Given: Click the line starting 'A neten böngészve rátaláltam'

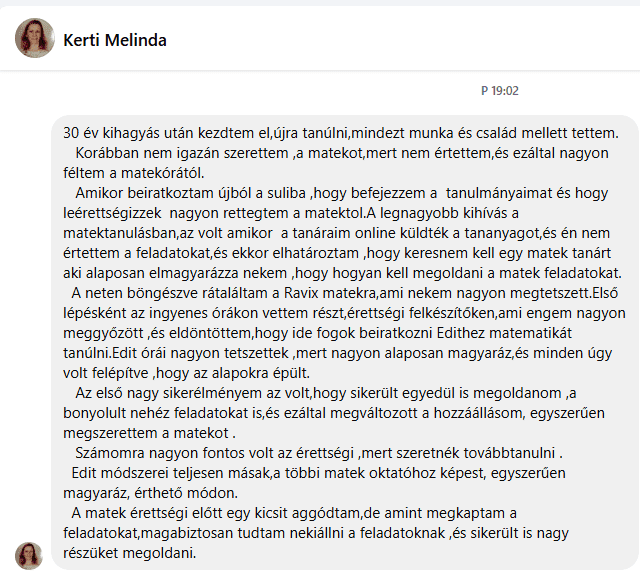Looking at the screenshot, I should click(x=345, y=293).
